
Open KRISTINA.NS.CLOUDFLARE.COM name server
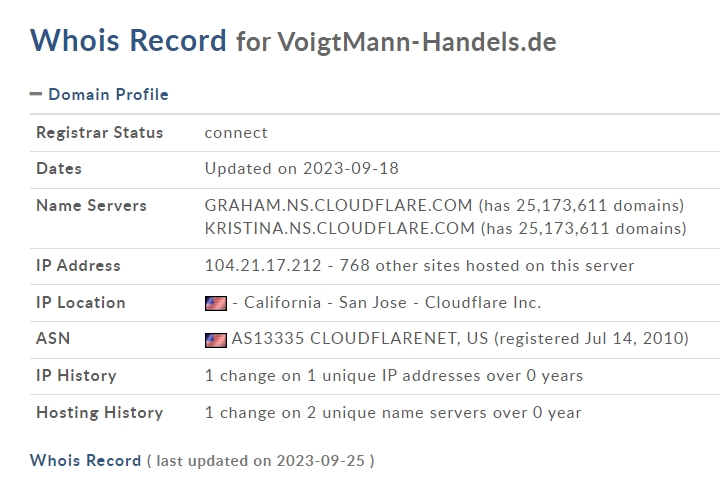pyautogui.click(x=340, y=228)
